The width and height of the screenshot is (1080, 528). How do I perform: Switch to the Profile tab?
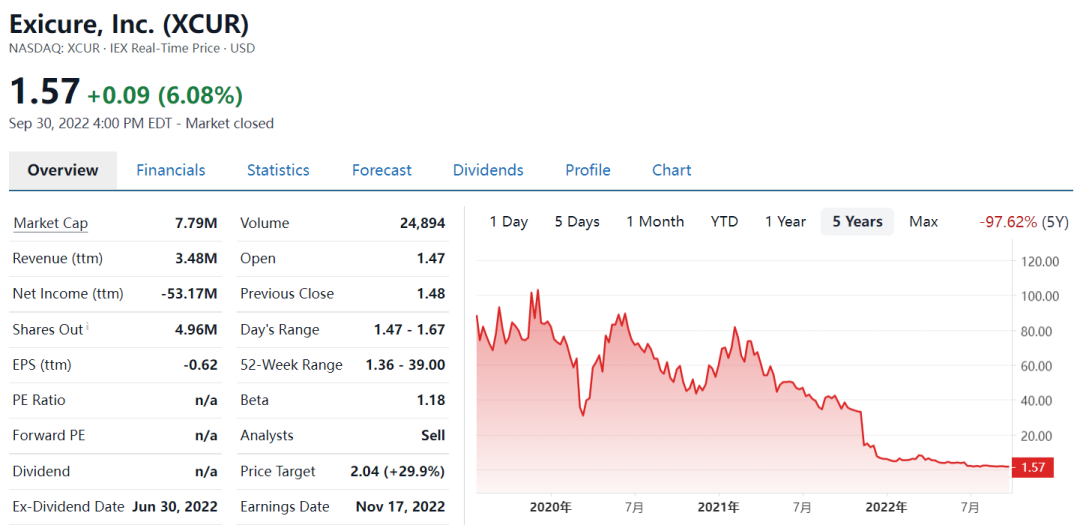588,170
